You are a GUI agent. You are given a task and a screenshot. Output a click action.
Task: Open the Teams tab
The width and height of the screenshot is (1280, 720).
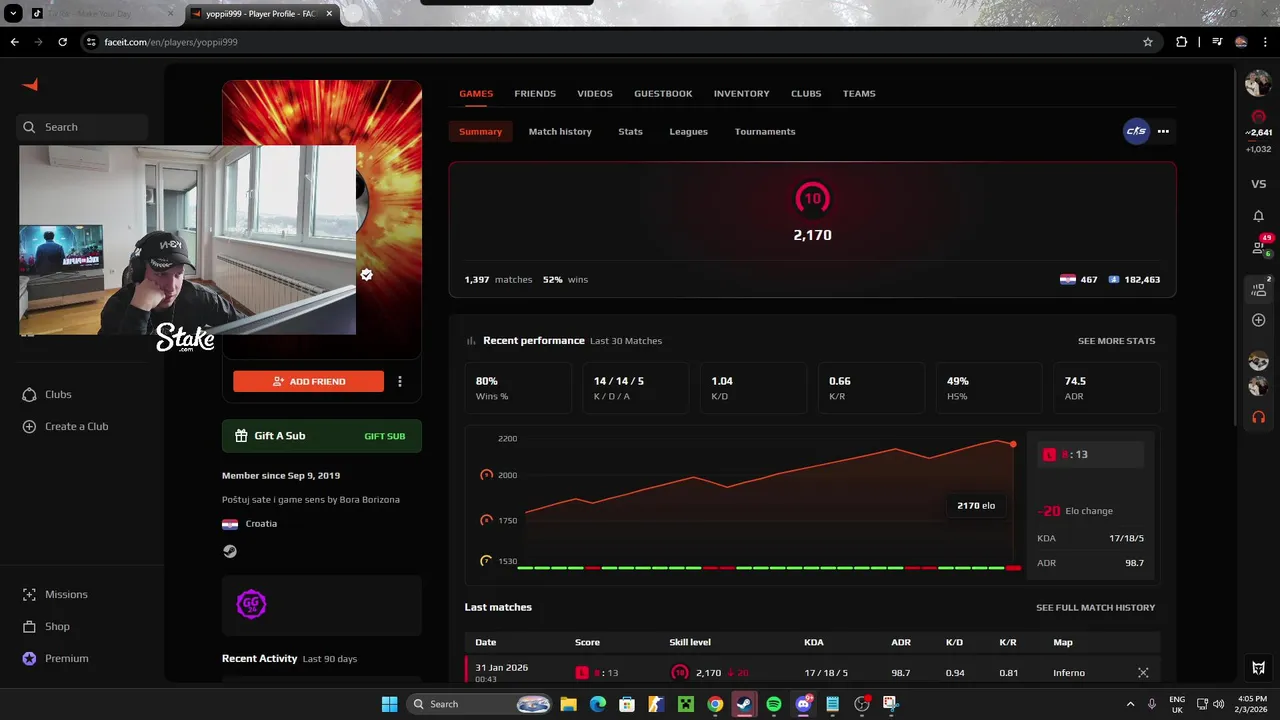coord(859,93)
